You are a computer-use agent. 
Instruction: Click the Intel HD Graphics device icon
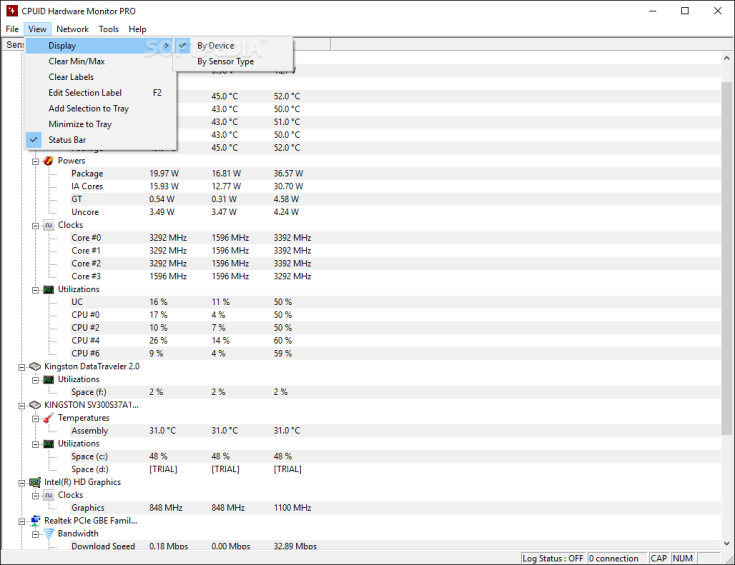click(35, 482)
